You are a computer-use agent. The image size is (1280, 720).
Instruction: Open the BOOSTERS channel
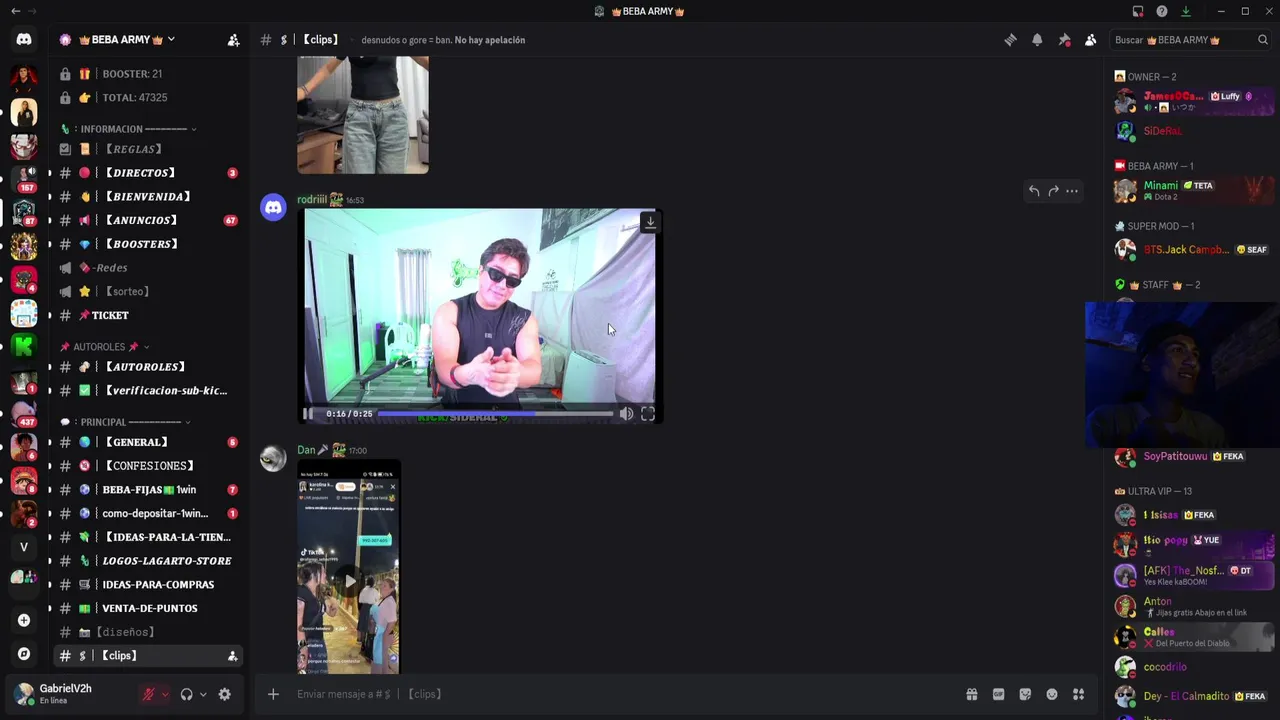point(147,244)
